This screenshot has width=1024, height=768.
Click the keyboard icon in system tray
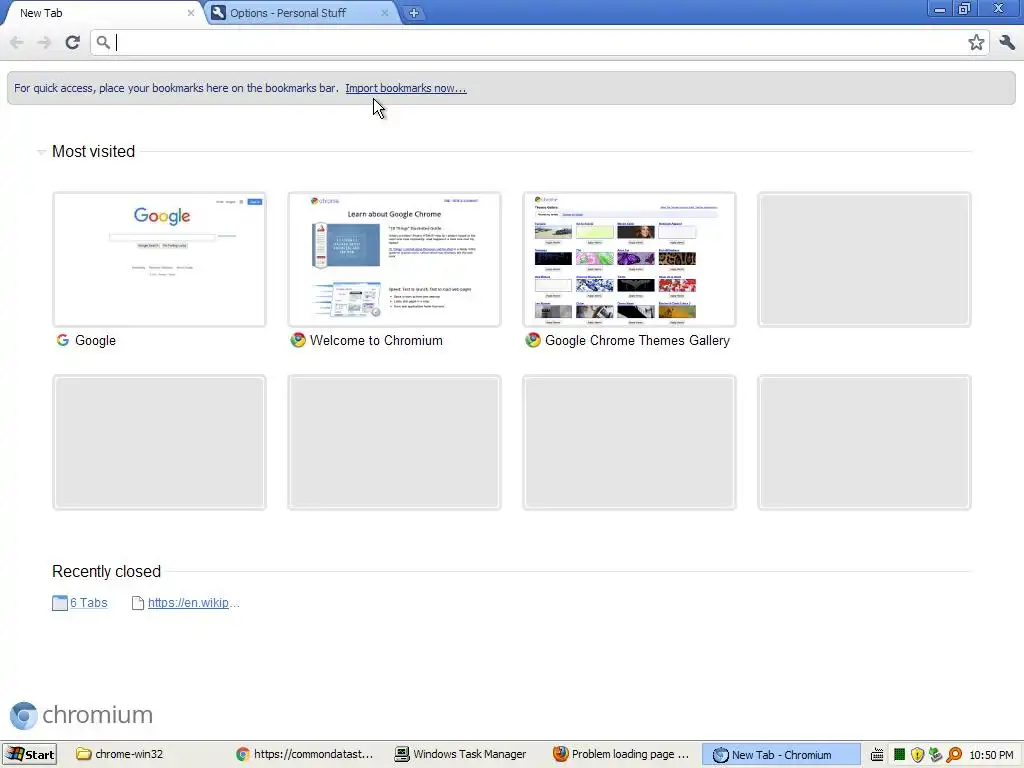(x=877, y=755)
